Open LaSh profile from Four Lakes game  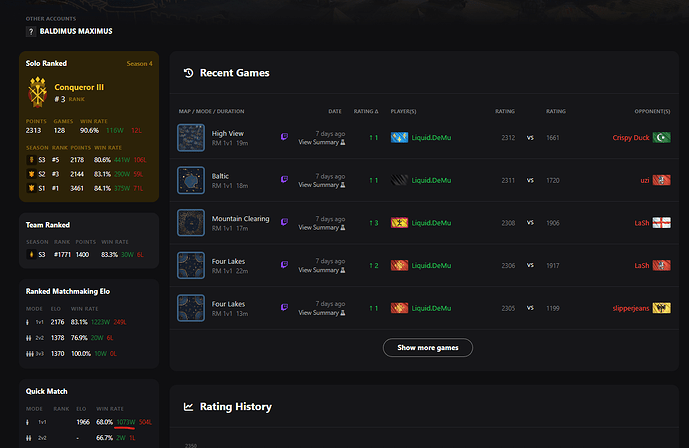pyautogui.click(x=642, y=265)
